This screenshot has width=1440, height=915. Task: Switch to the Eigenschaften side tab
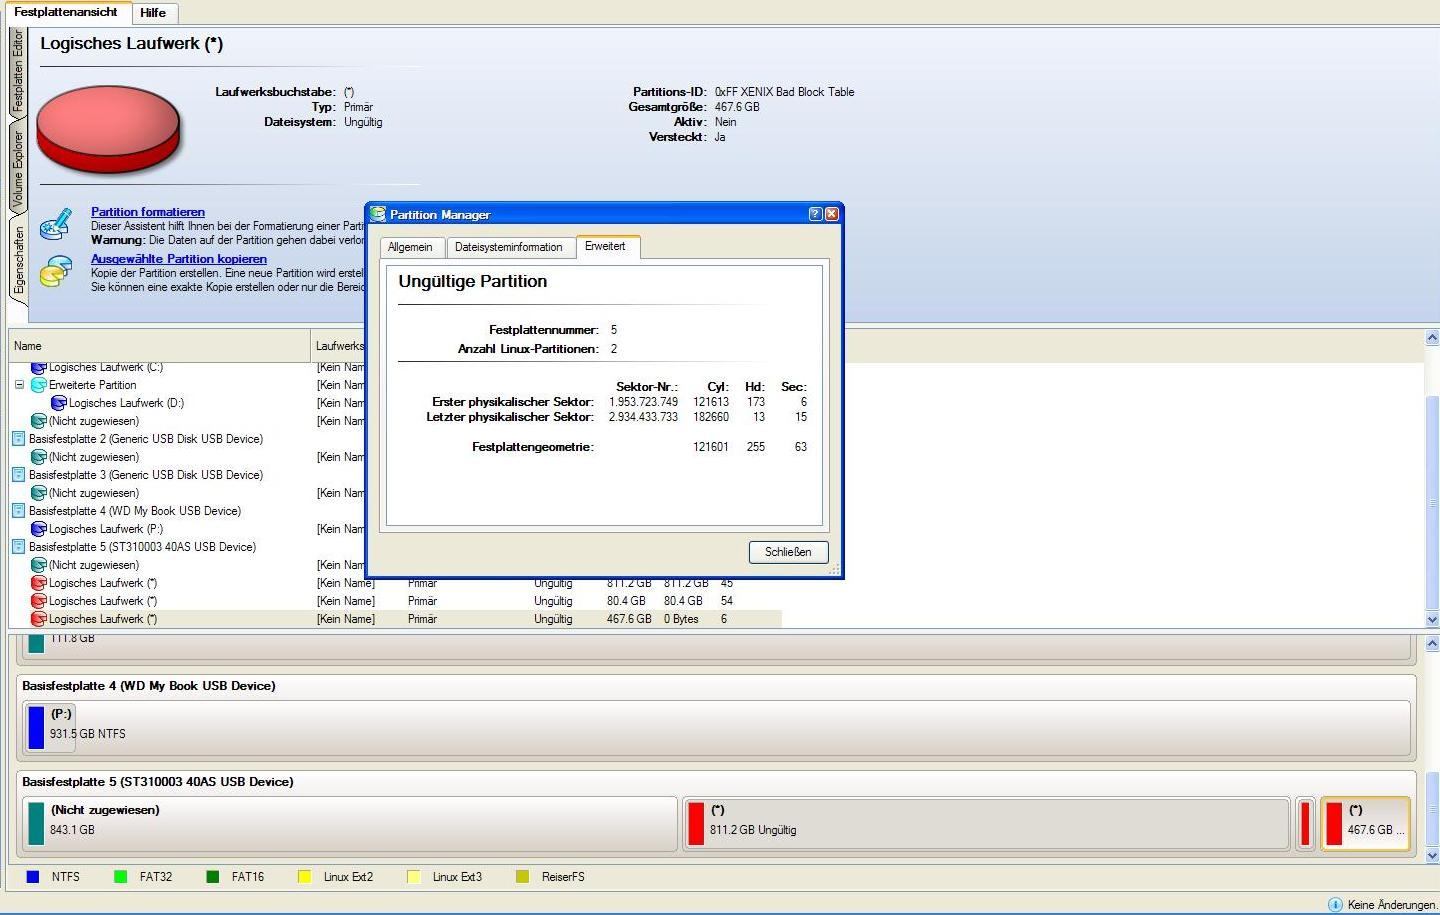point(18,260)
